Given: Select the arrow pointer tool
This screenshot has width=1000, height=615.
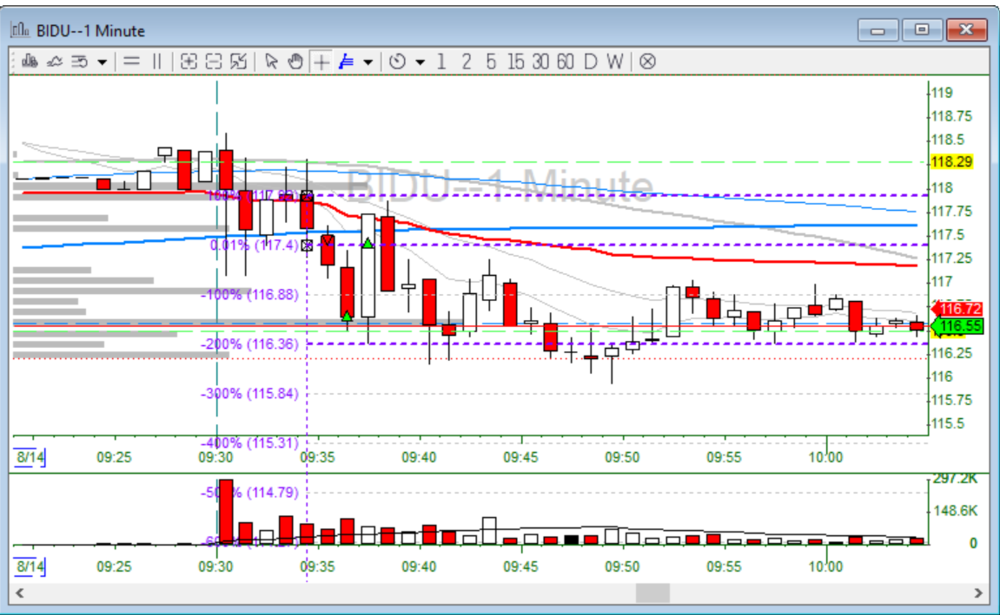Looking at the screenshot, I should pos(271,62).
